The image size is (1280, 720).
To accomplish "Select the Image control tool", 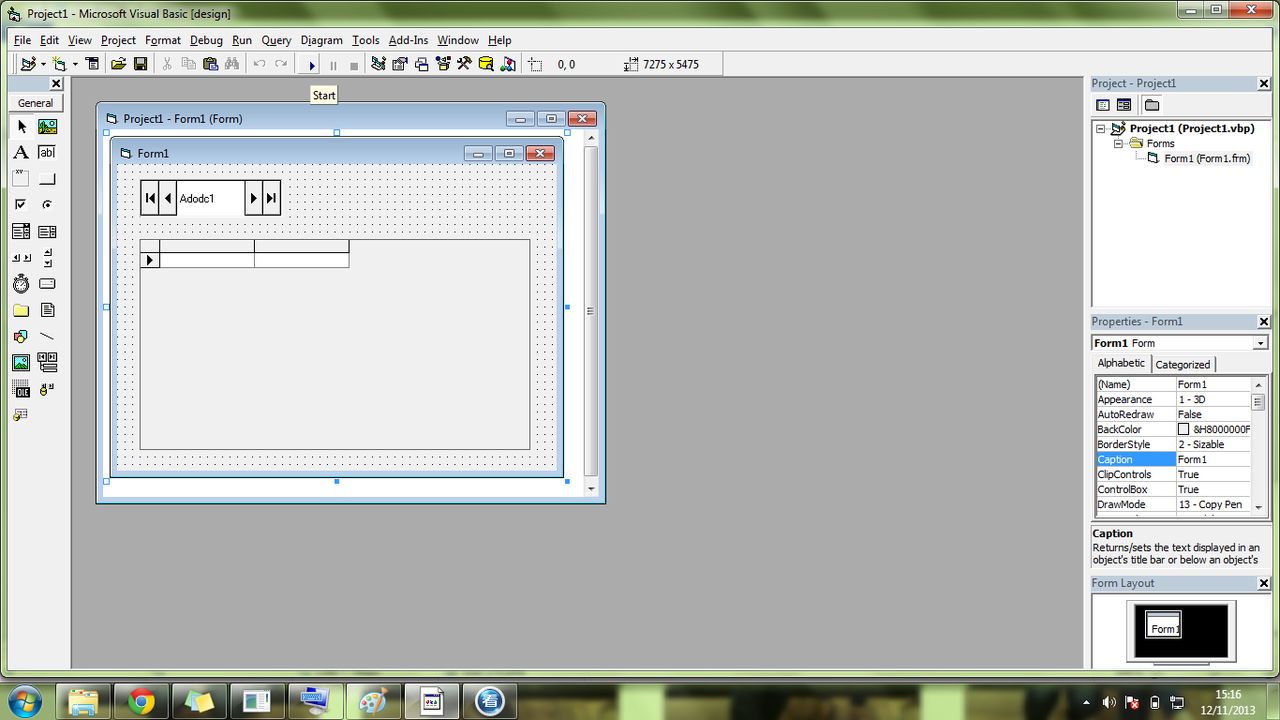I will [x=21, y=362].
